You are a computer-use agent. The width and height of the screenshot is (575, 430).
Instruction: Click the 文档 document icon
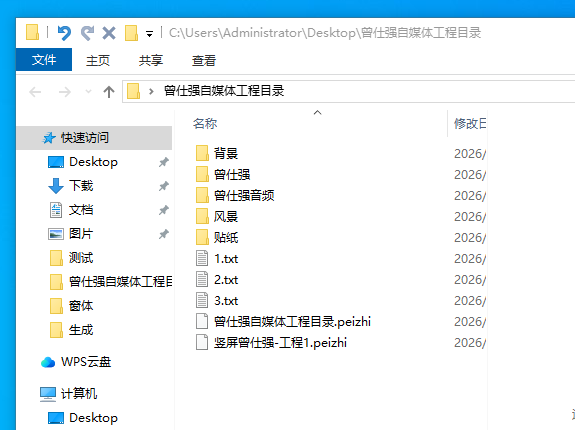coord(56,210)
